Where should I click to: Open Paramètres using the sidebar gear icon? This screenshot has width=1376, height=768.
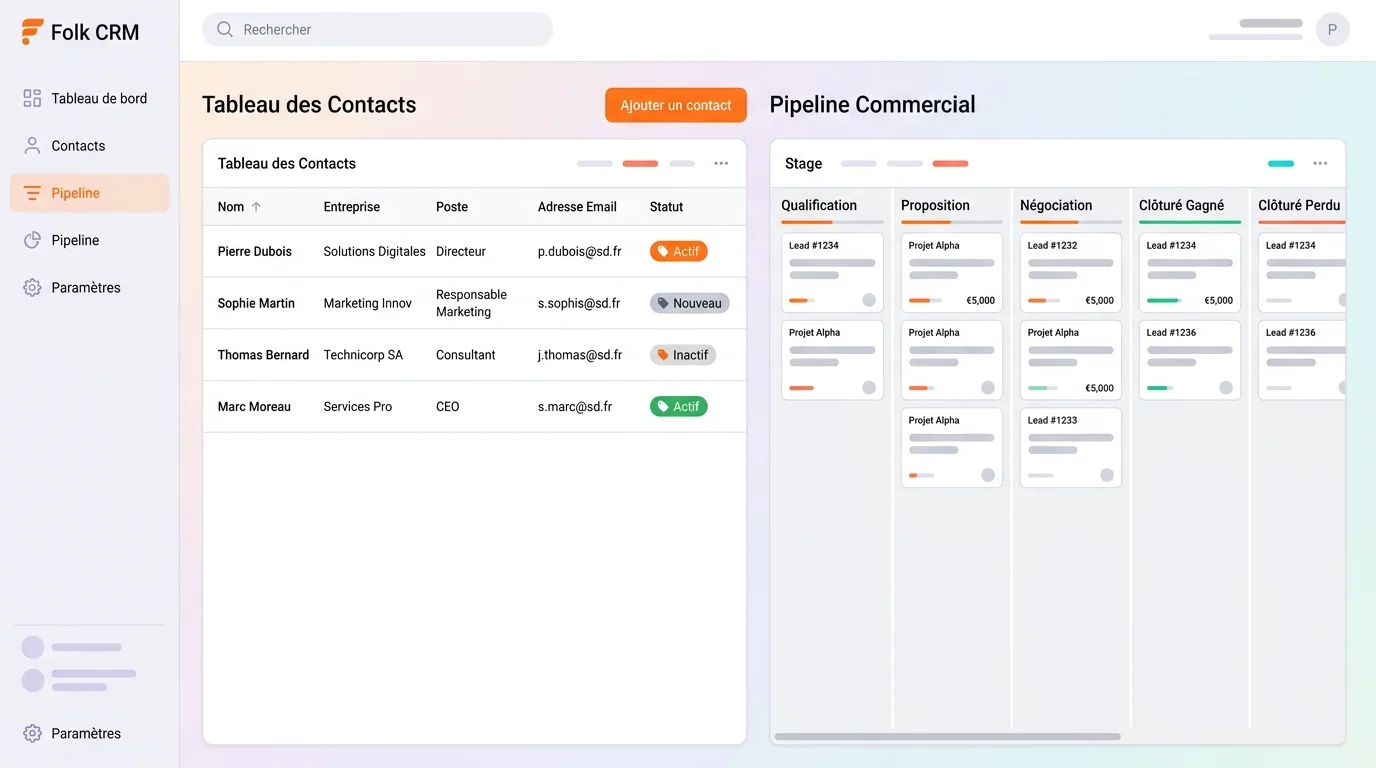pos(31,287)
